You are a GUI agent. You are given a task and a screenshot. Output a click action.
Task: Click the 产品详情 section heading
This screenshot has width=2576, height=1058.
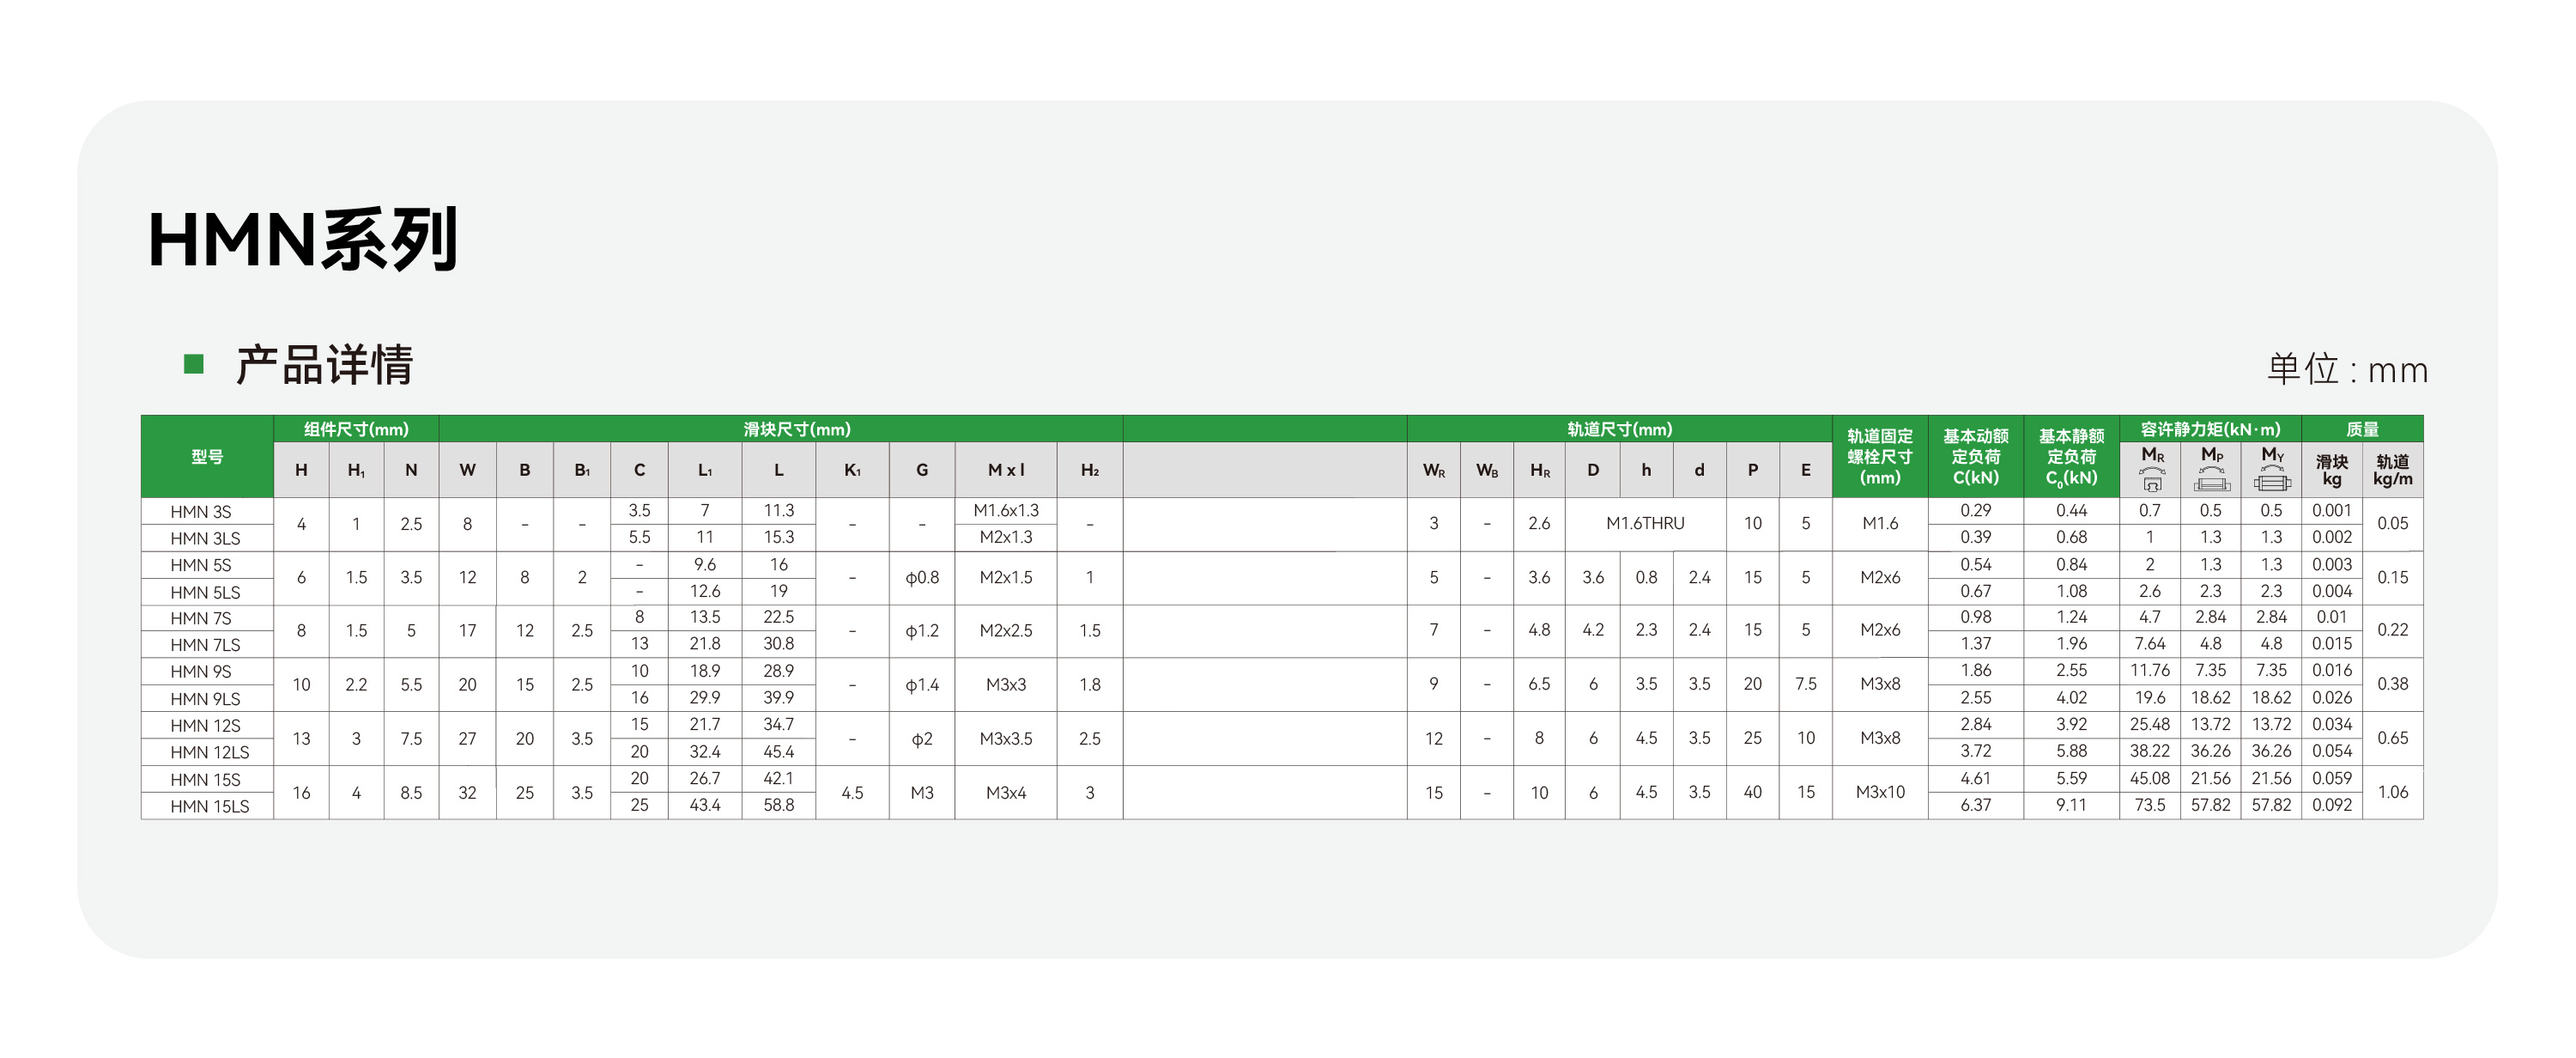pyautogui.click(x=324, y=365)
